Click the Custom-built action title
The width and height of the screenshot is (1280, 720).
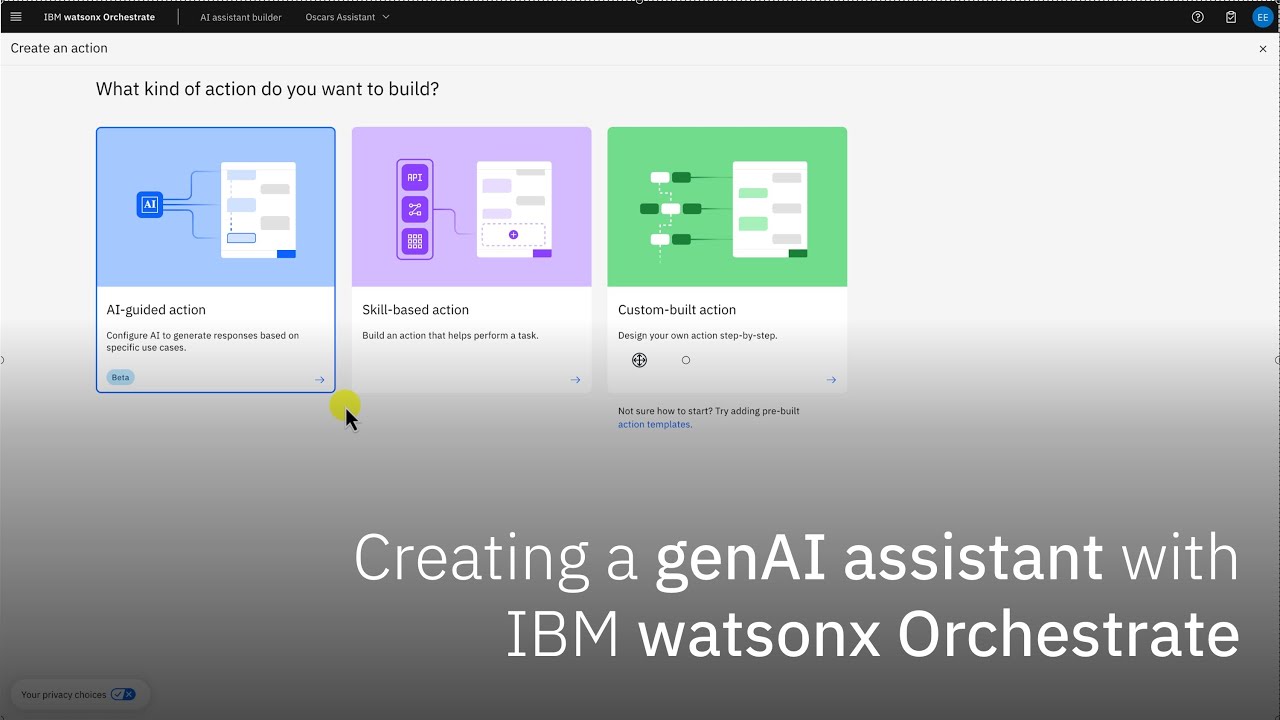point(677,310)
